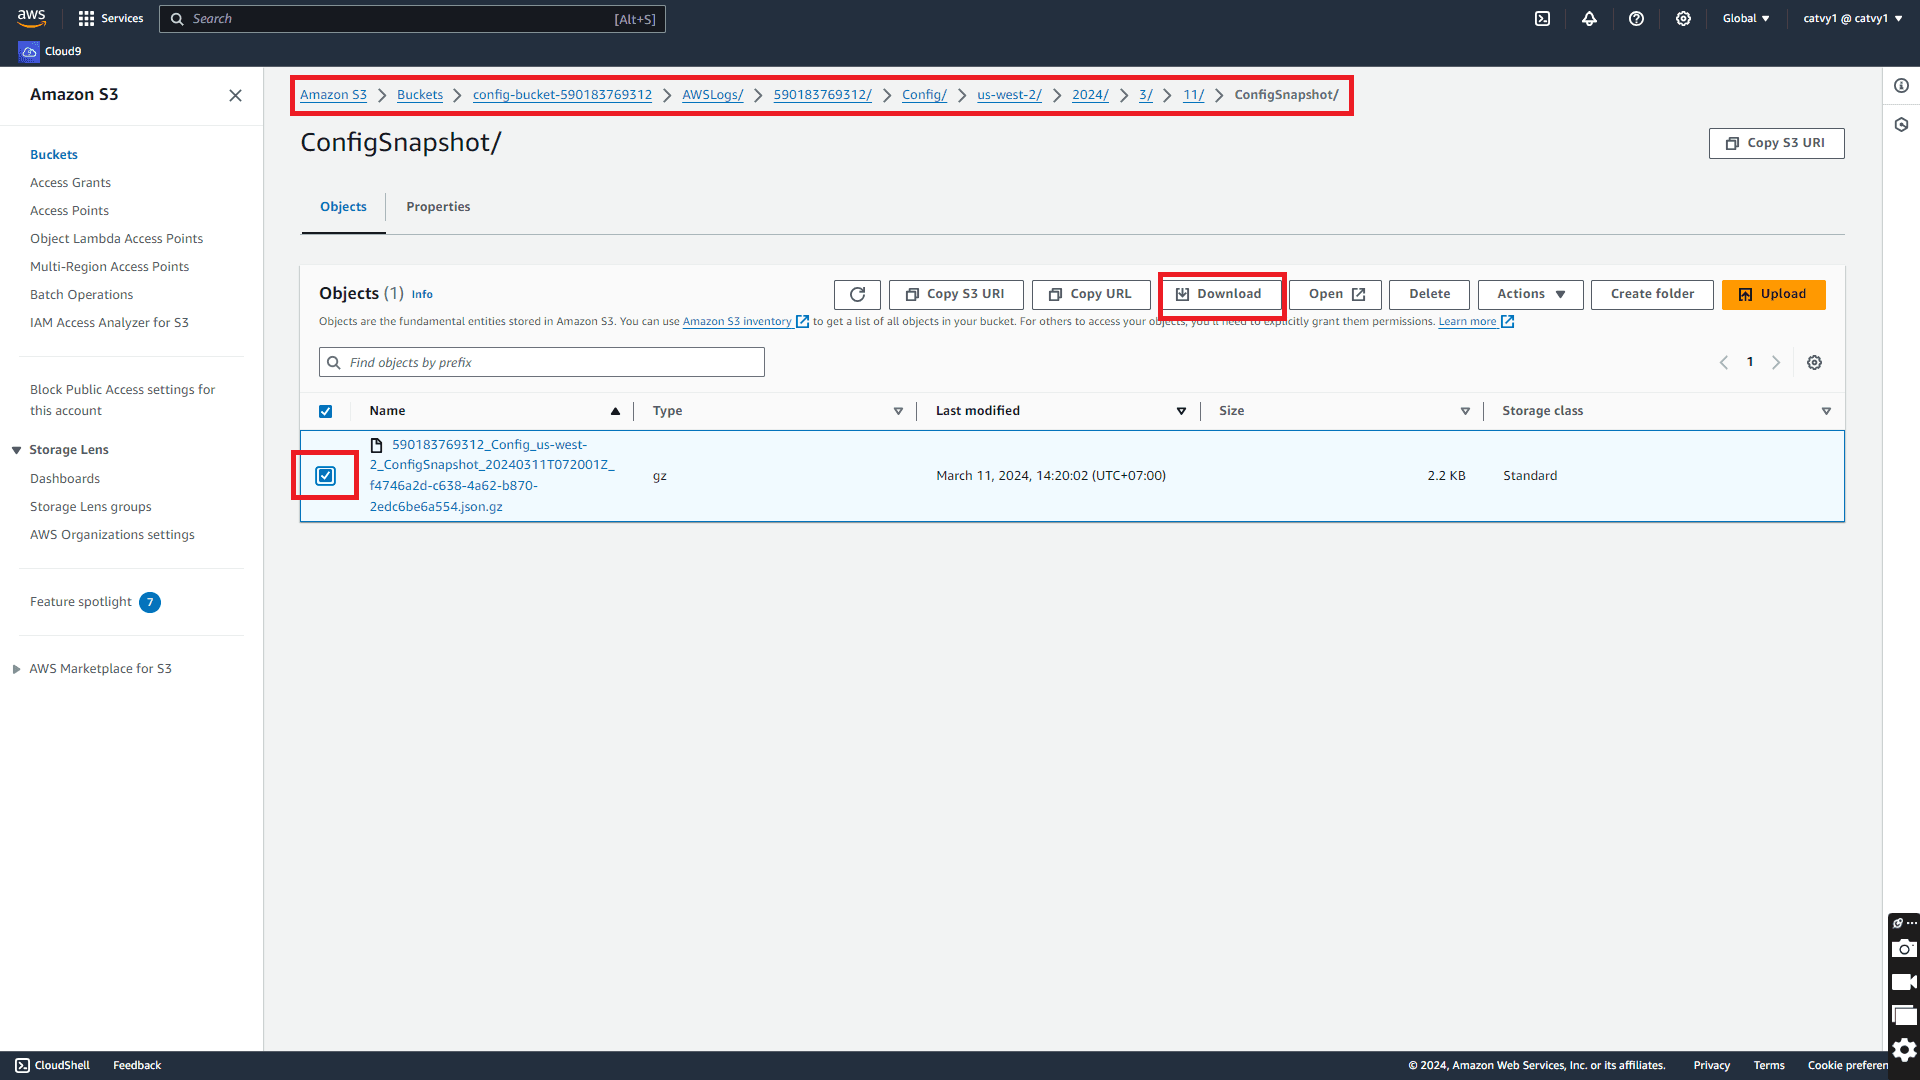
Task: Focus the top console Search box
Action: (412, 19)
